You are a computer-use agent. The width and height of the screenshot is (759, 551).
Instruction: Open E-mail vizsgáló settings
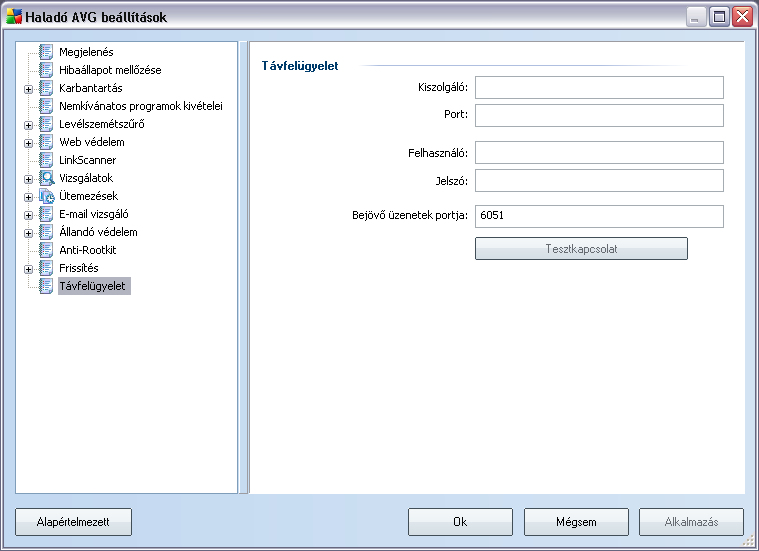(93, 214)
